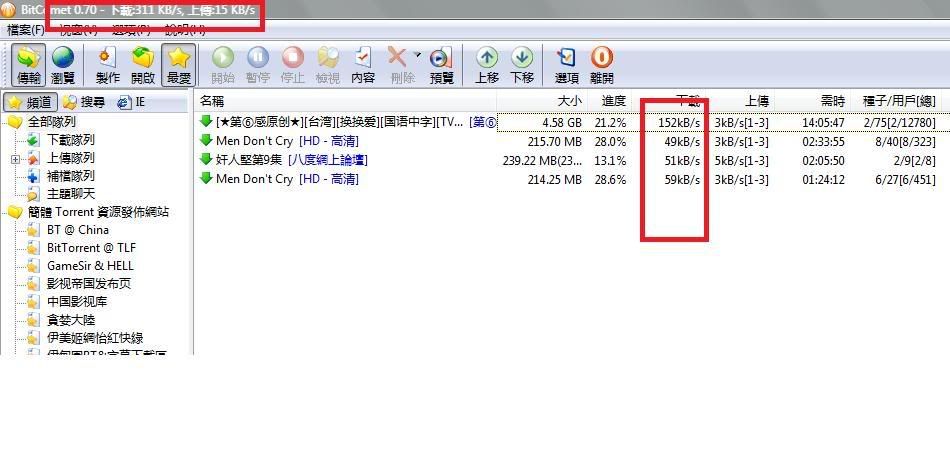Click the 開啟 (Open torrent) folder icon
This screenshot has width=950, height=460.
click(x=143, y=64)
